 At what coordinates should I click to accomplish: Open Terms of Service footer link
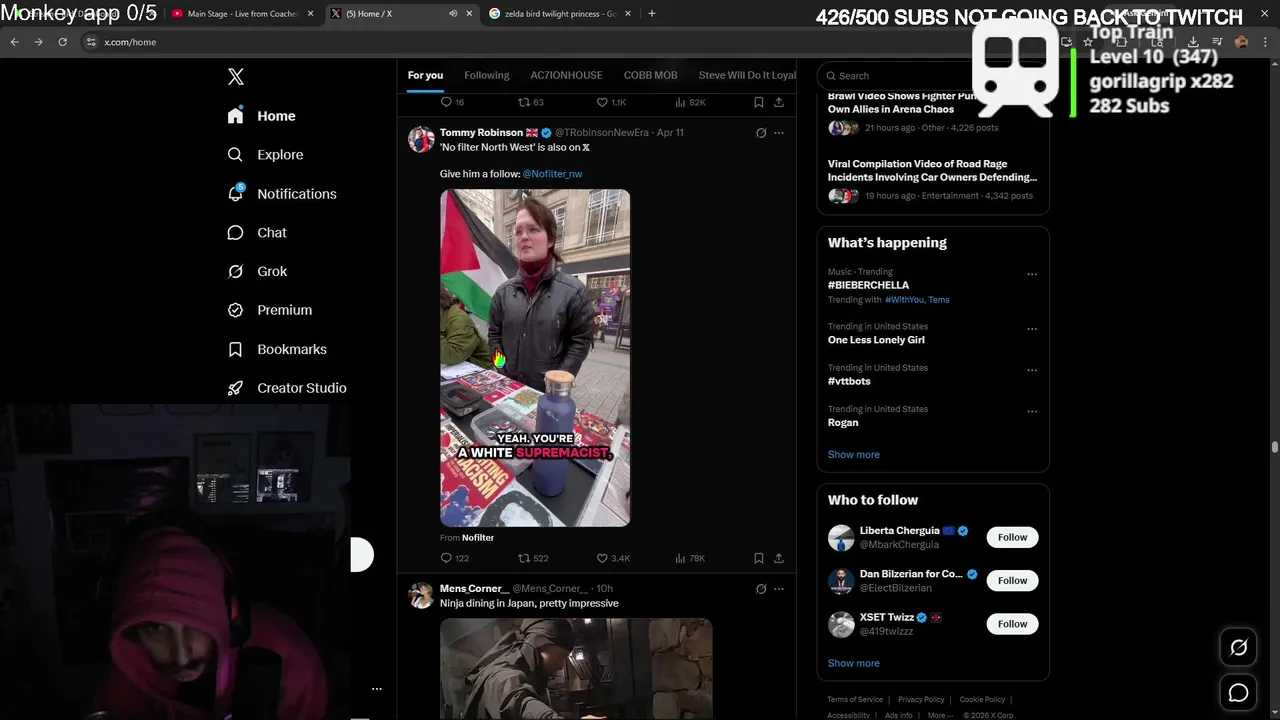click(x=855, y=700)
